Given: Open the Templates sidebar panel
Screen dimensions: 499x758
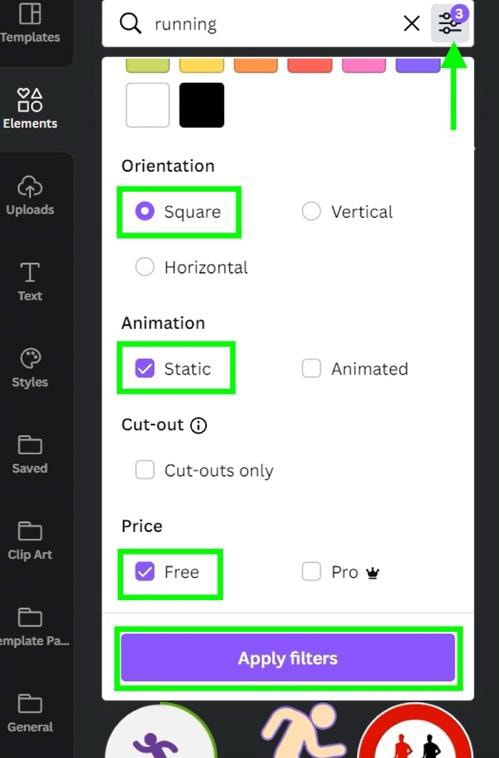Looking at the screenshot, I should tap(30, 23).
